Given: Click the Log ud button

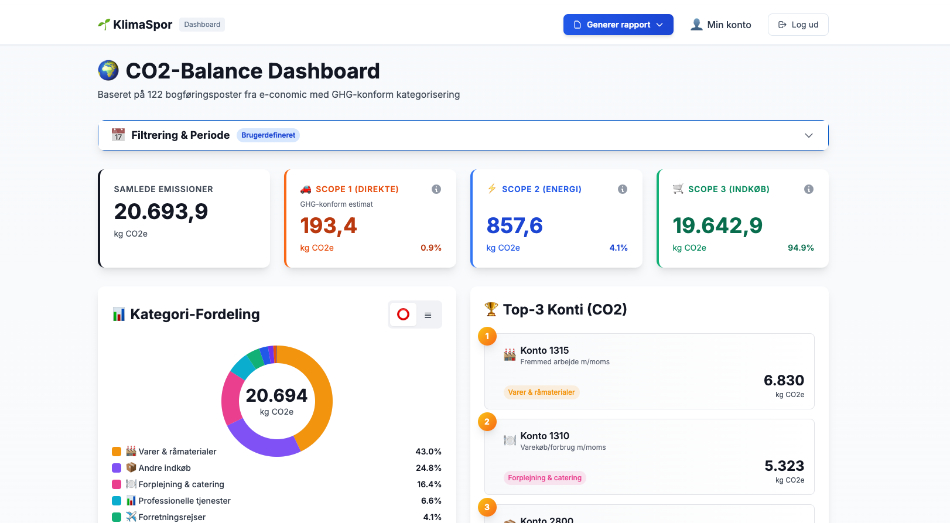Looking at the screenshot, I should pos(798,25).
